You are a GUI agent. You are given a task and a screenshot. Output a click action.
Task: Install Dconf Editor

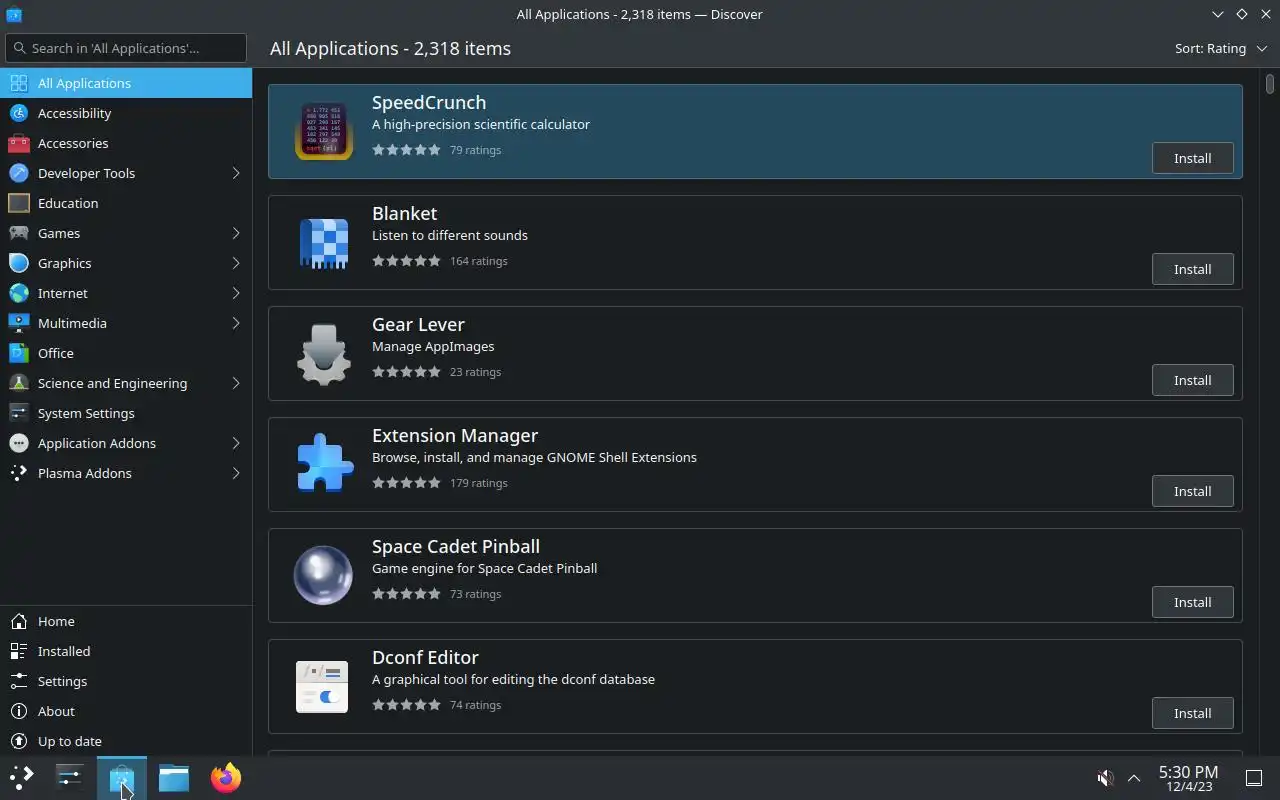(1192, 713)
